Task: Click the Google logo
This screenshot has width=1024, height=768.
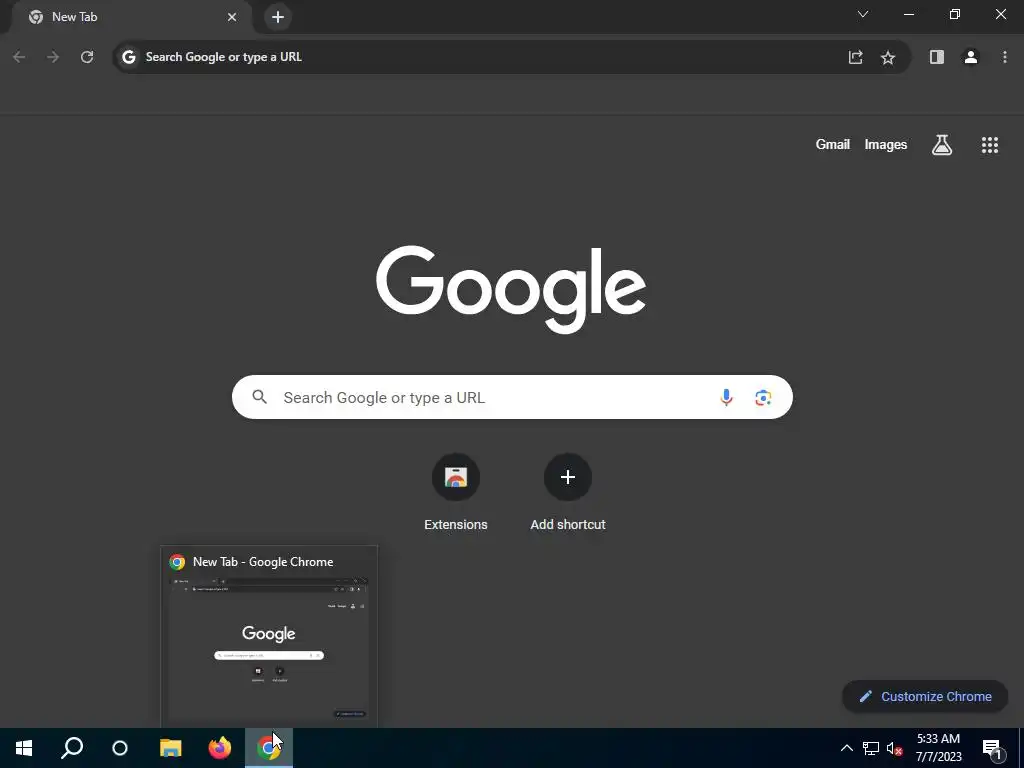Action: (511, 289)
